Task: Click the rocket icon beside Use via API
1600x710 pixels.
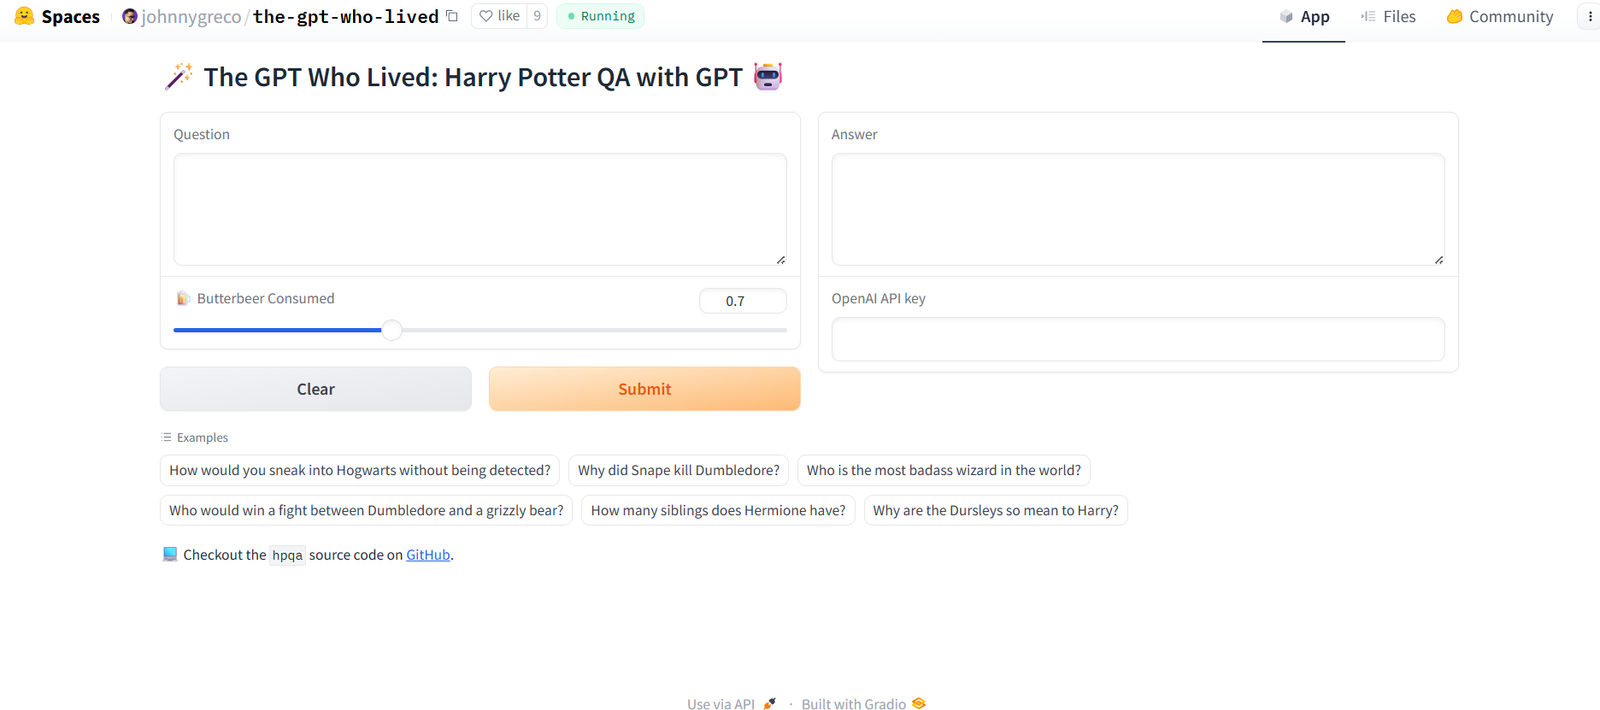Action: tap(769, 704)
